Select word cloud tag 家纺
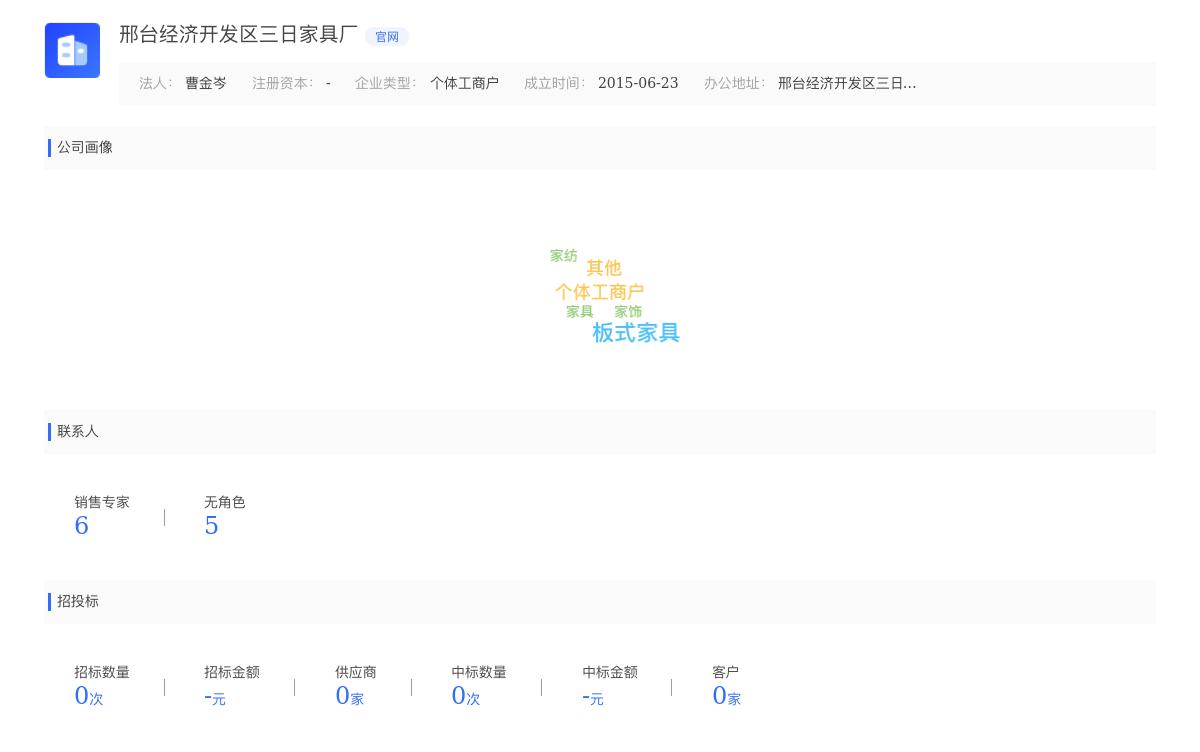The image size is (1200, 752). (564, 256)
